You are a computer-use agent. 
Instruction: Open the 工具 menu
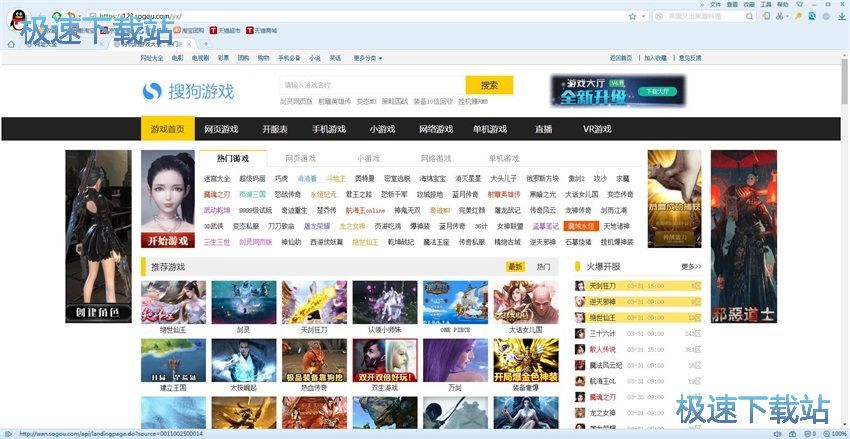tap(765, 4)
